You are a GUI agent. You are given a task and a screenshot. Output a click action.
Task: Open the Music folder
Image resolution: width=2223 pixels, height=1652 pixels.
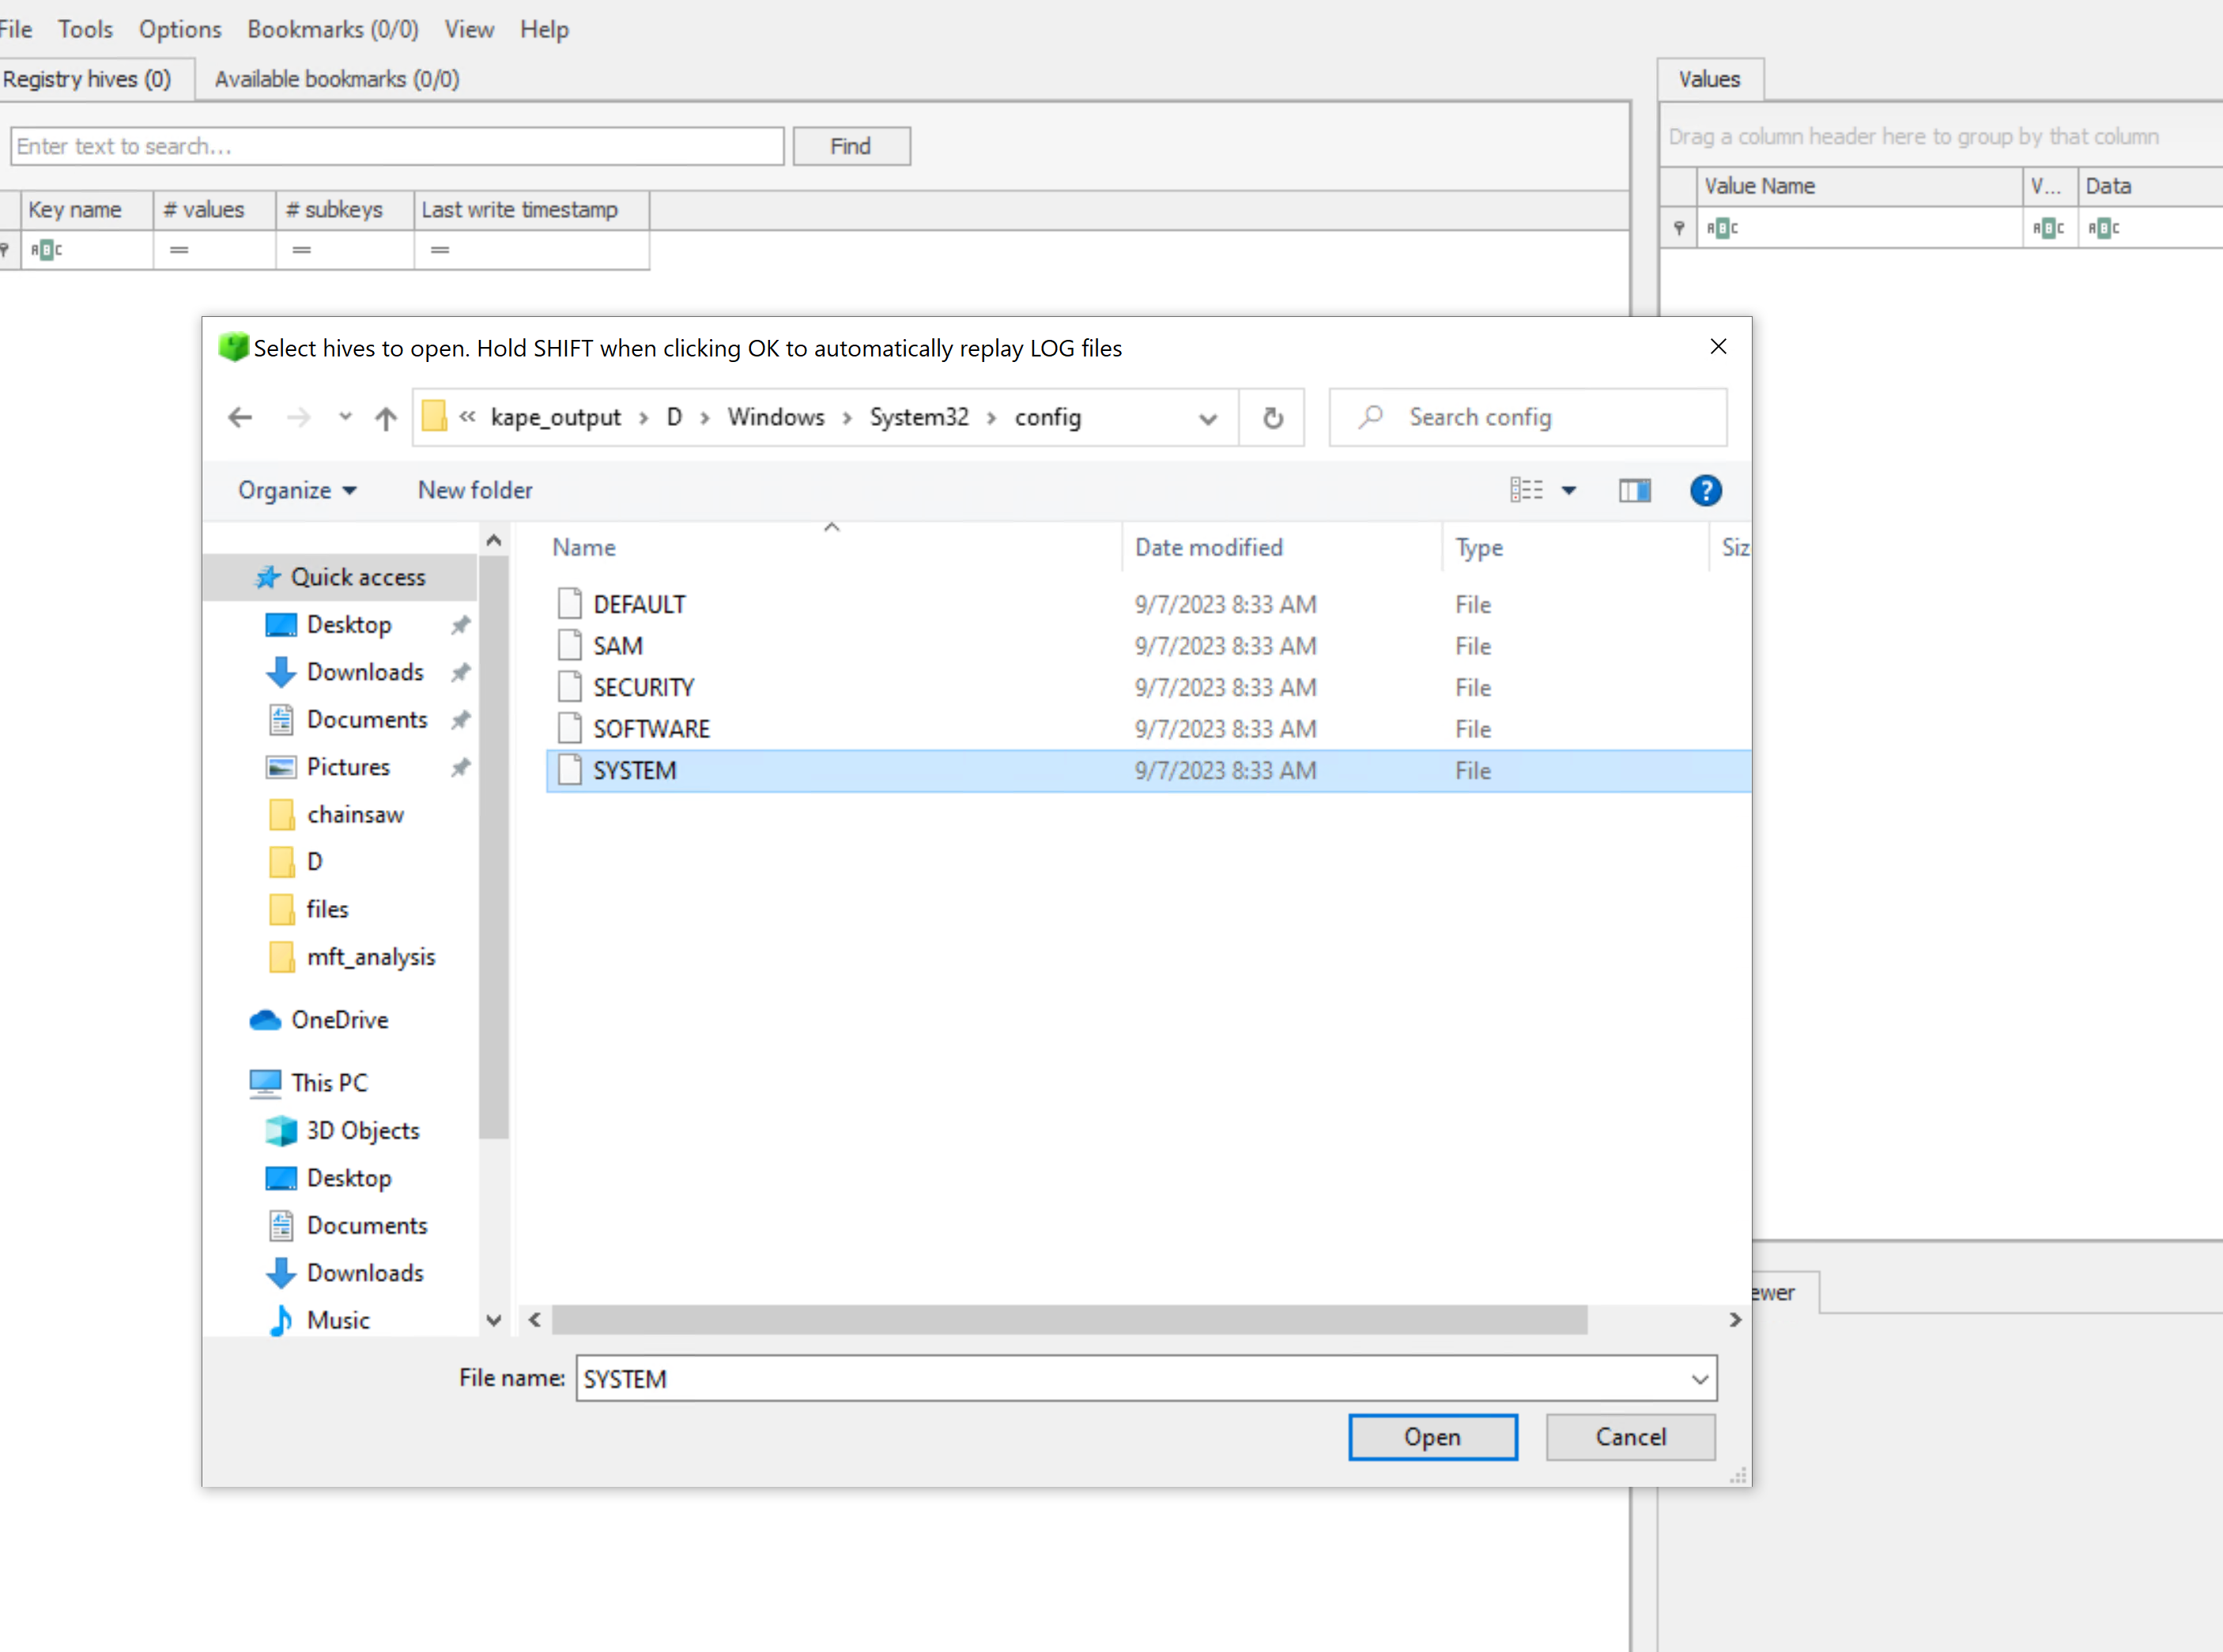coord(338,1320)
